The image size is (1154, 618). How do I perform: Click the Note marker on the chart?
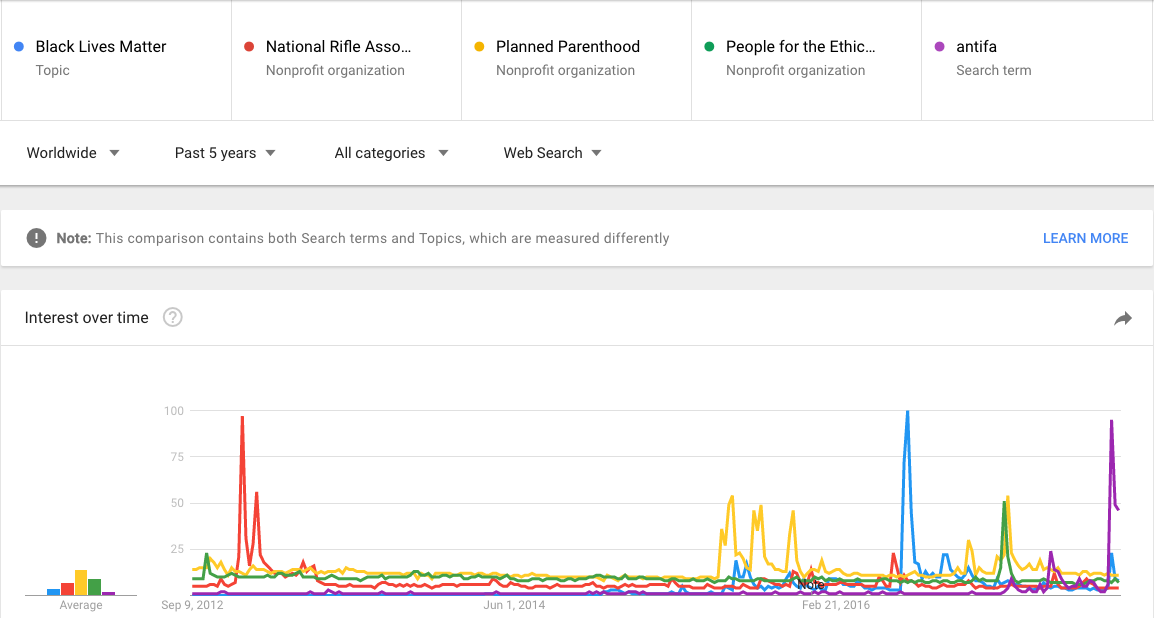tap(810, 584)
